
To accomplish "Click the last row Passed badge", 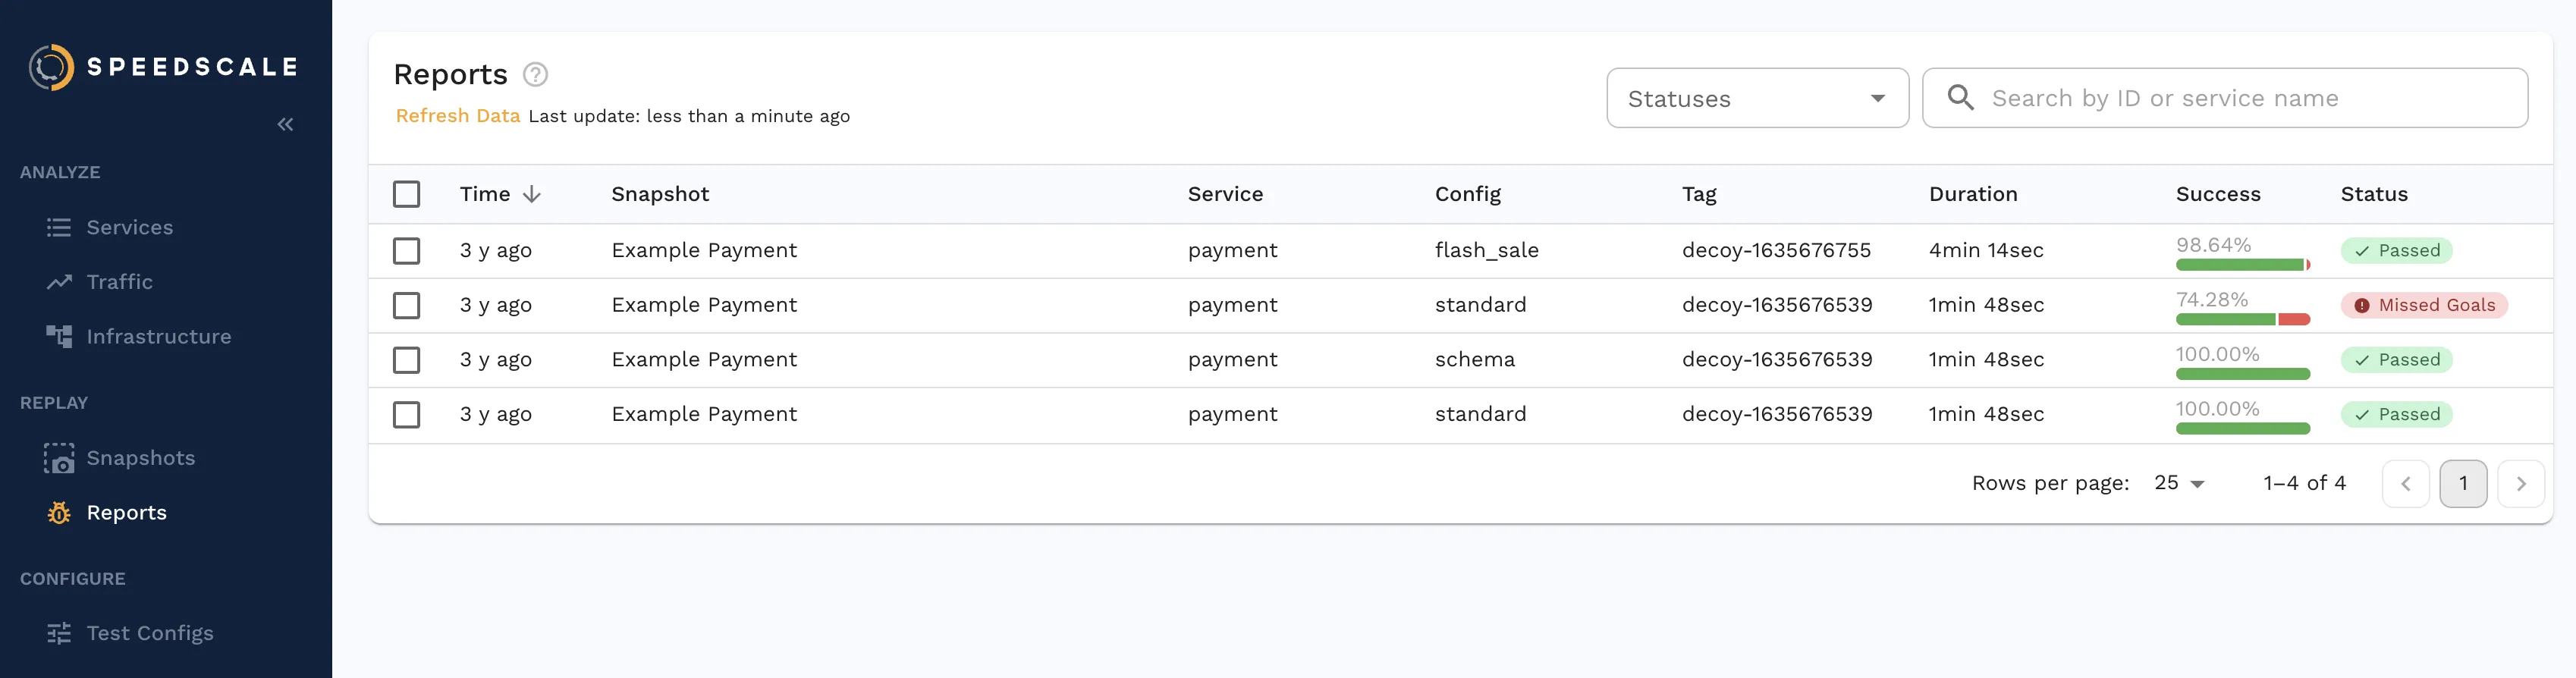I will (x=2396, y=414).
